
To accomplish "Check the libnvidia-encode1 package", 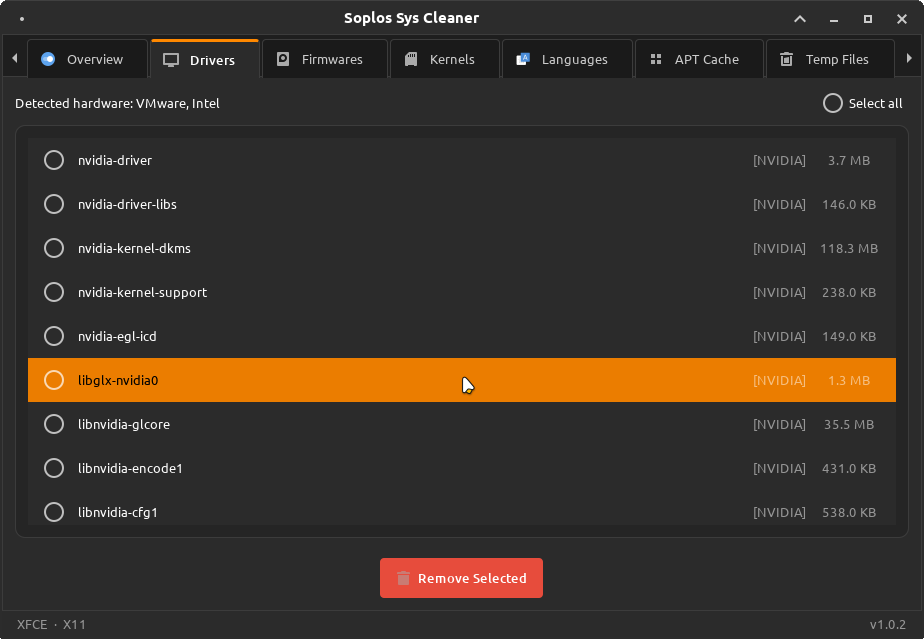I will pyautogui.click(x=54, y=468).
